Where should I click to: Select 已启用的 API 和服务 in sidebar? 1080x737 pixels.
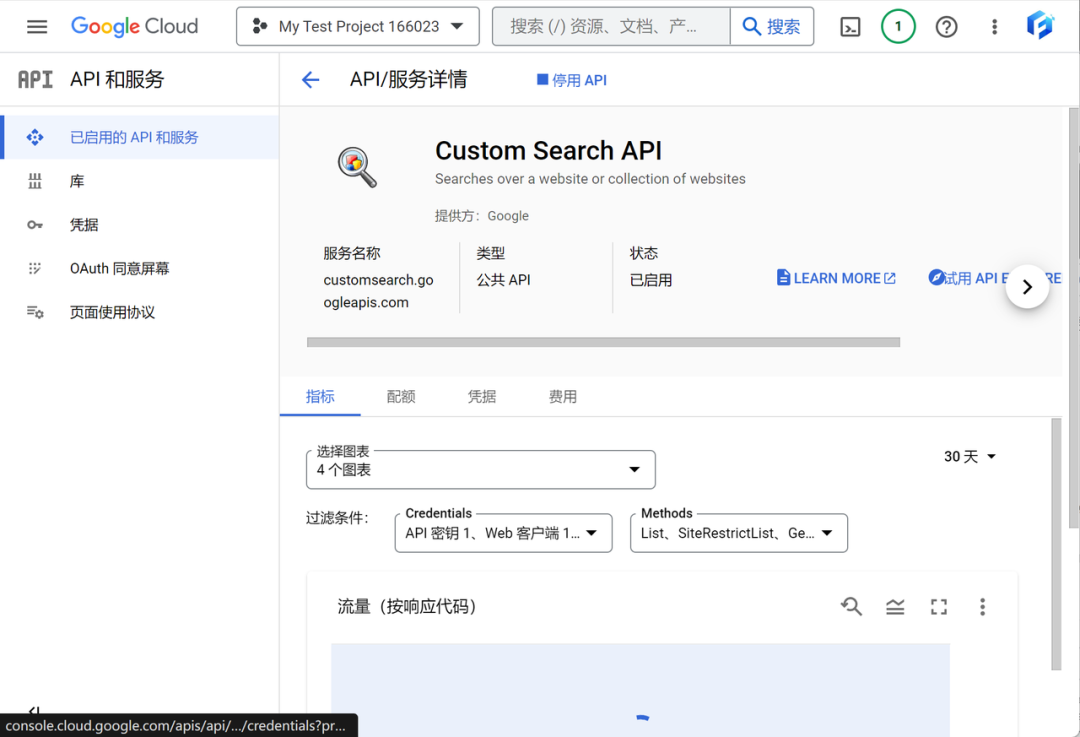tap(141, 137)
